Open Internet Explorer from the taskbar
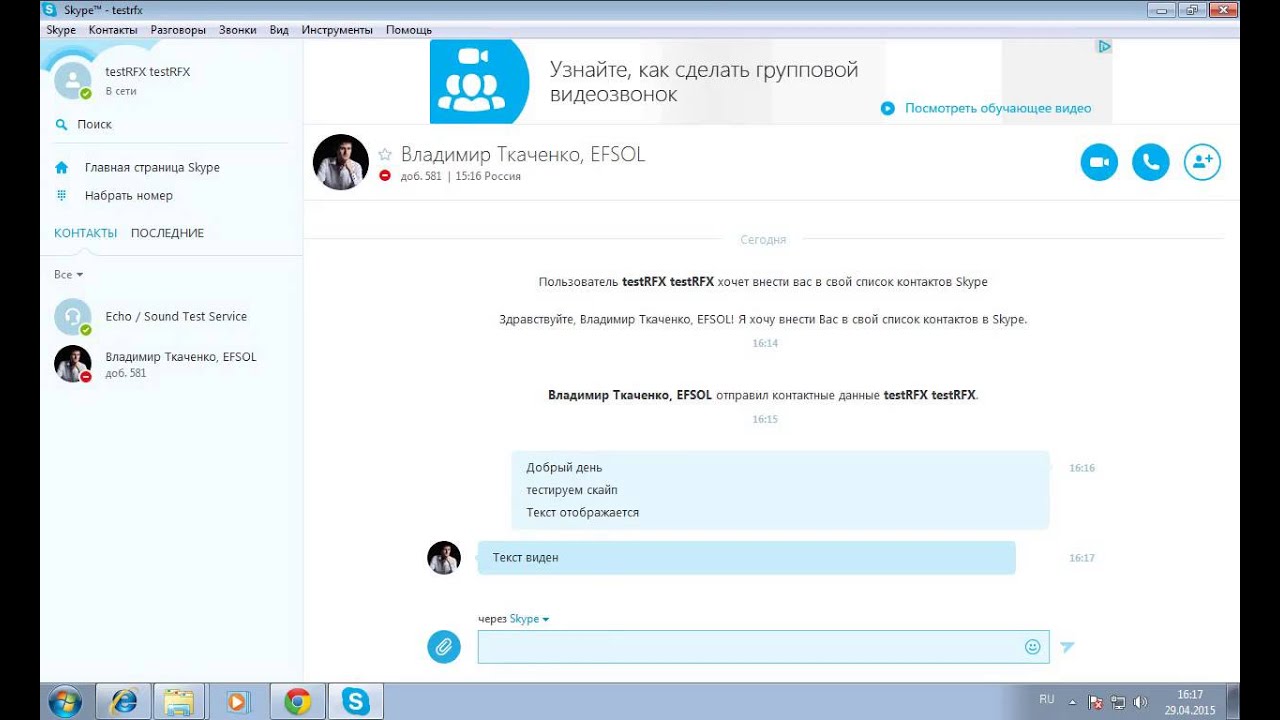 (124, 701)
